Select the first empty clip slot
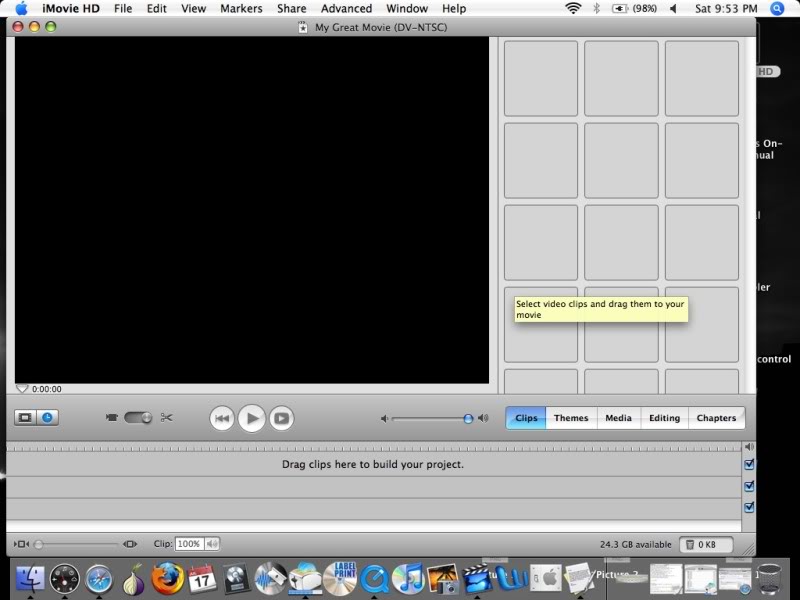800x600 pixels. pyautogui.click(x=541, y=79)
